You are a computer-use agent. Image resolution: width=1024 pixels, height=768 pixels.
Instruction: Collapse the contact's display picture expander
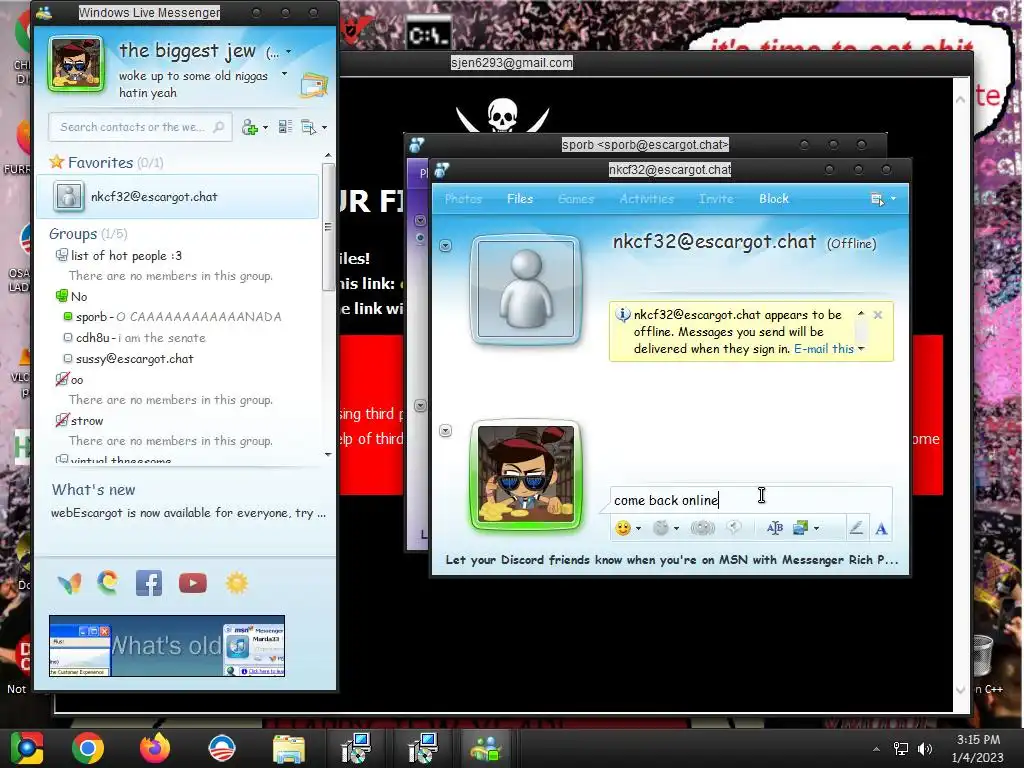pos(445,246)
